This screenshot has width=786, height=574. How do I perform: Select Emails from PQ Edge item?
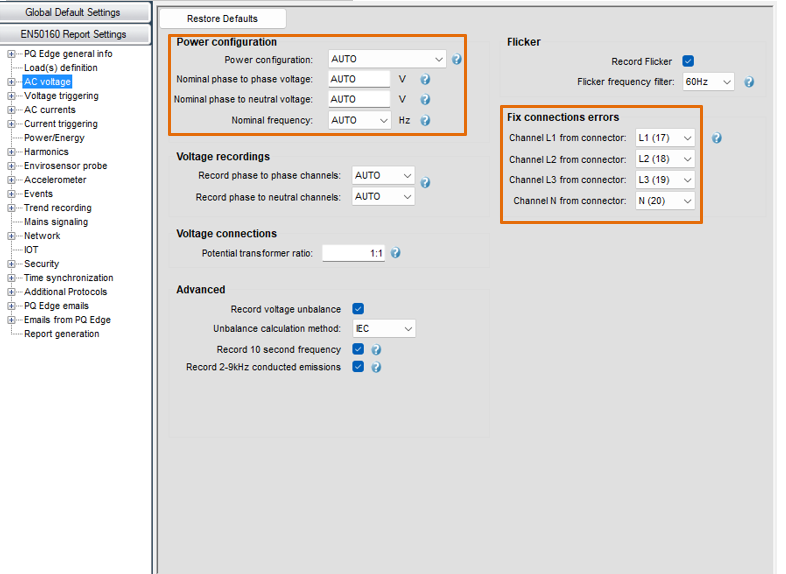coord(67,320)
